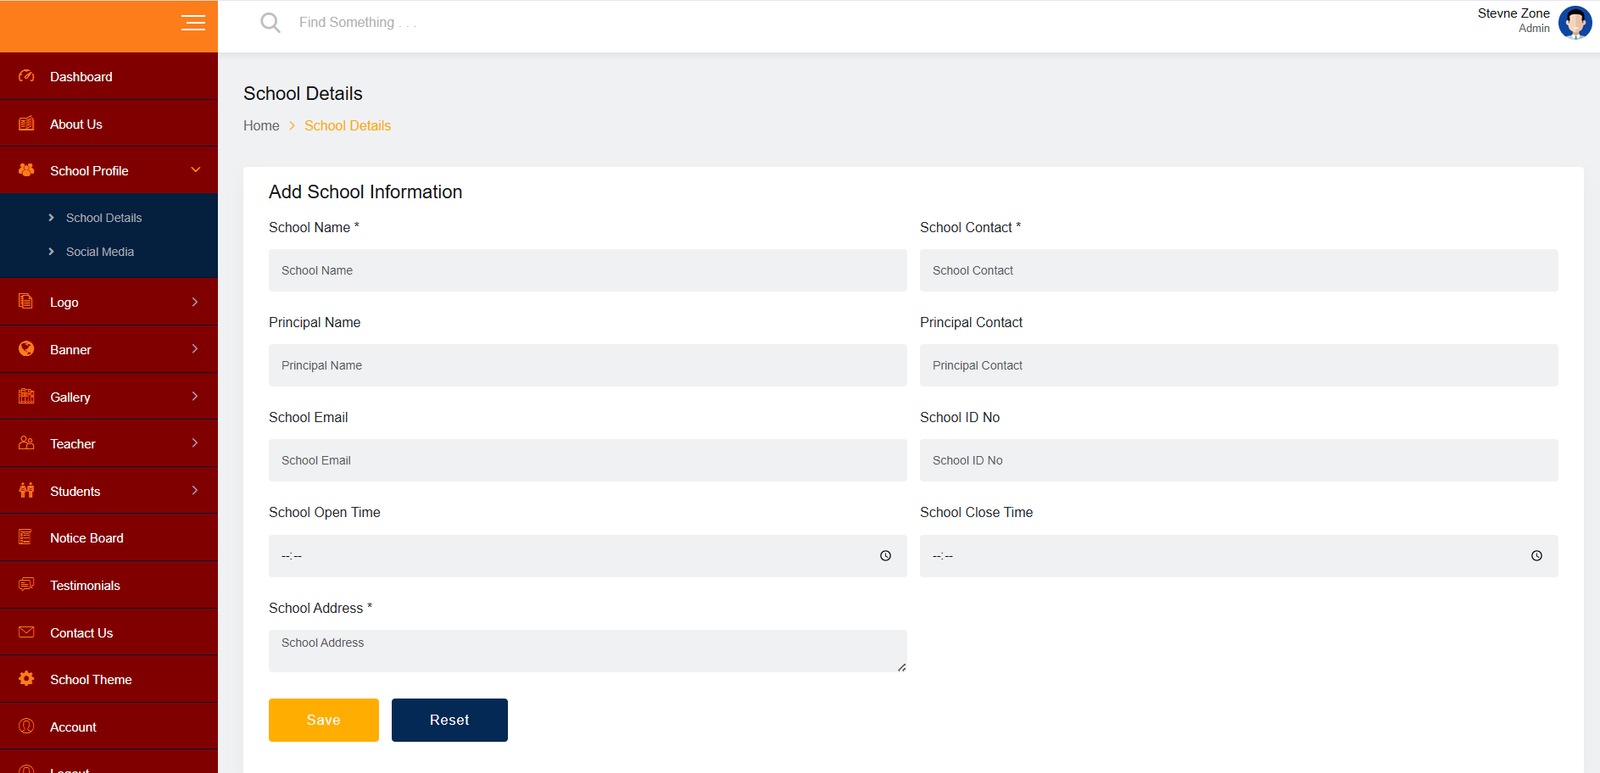This screenshot has width=1600, height=773.
Task: Click the Account sidebar icon
Action: pyautogui.click(x=27, y=726)
